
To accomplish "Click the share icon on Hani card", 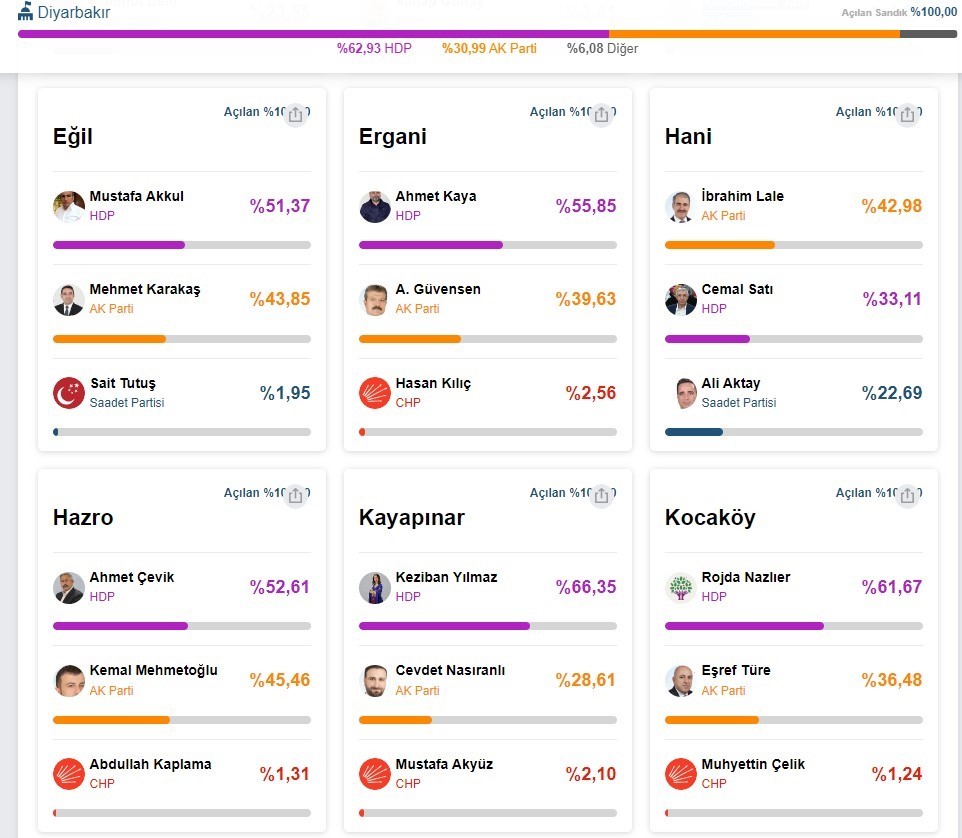I will (x=907, y=115).
